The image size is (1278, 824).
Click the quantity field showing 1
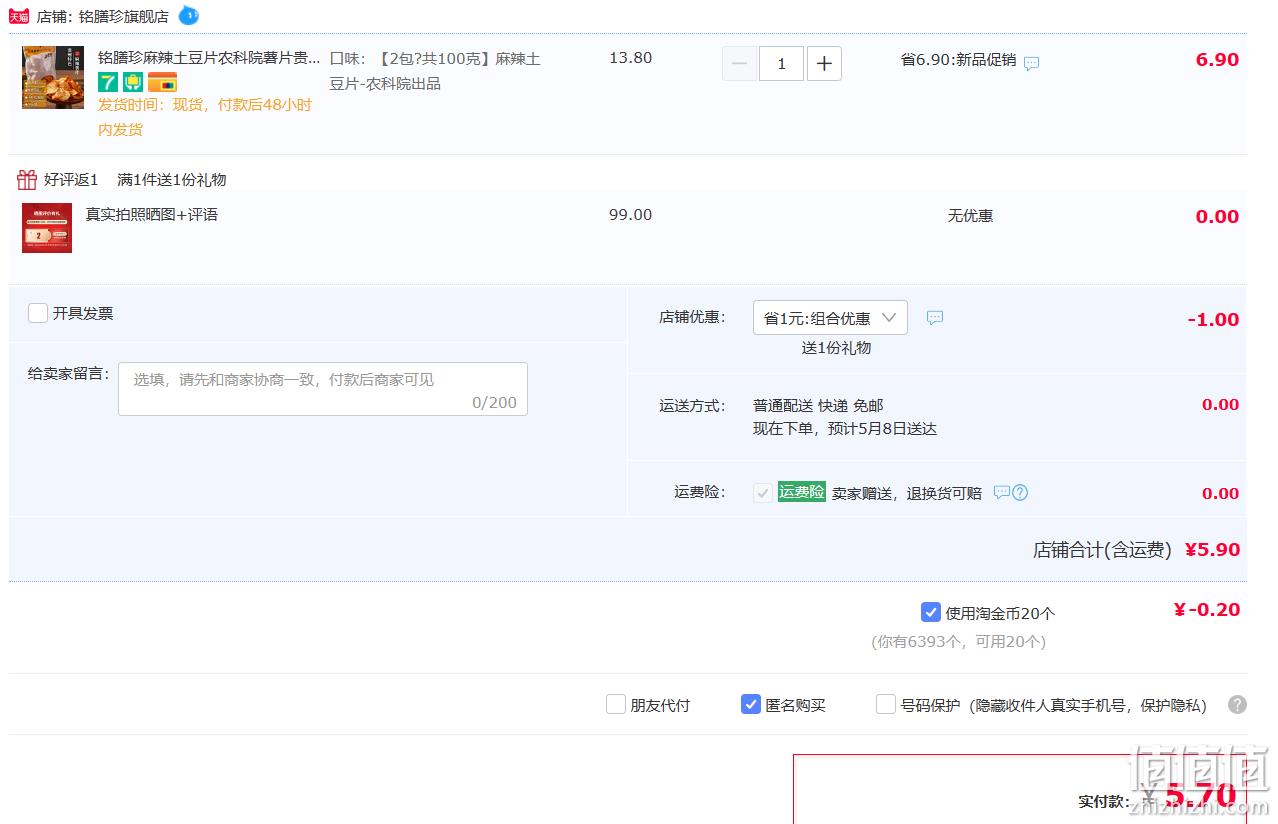(x=781, y=64)
